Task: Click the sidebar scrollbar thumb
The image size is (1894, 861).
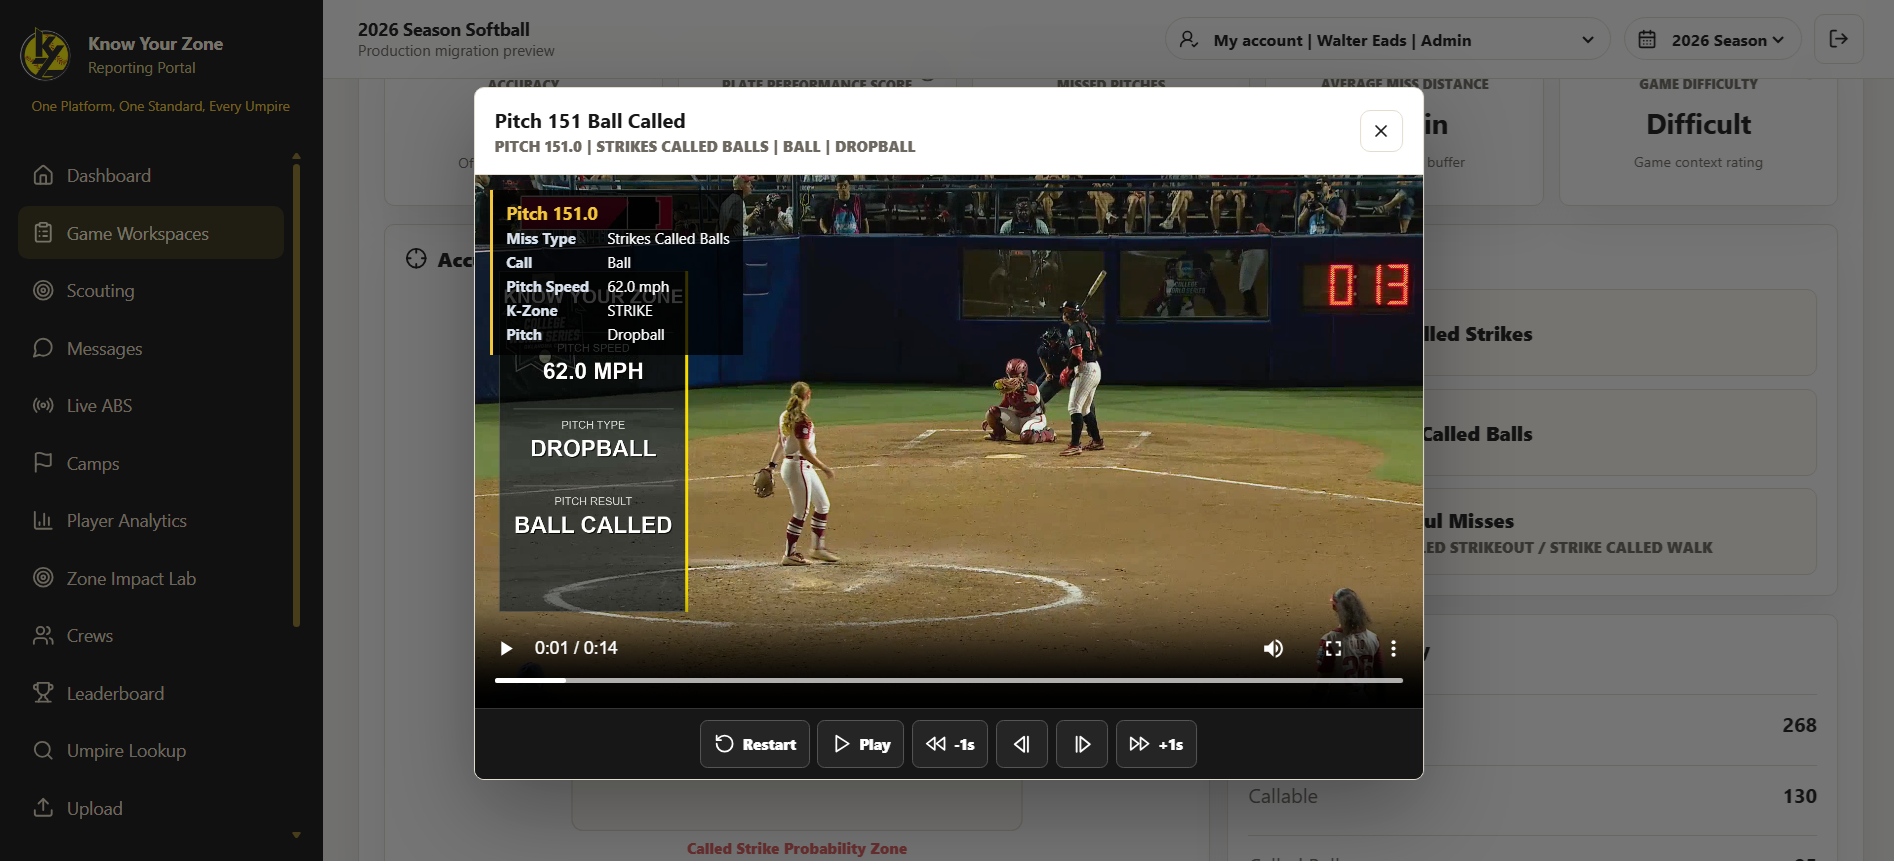Action: 296,395
